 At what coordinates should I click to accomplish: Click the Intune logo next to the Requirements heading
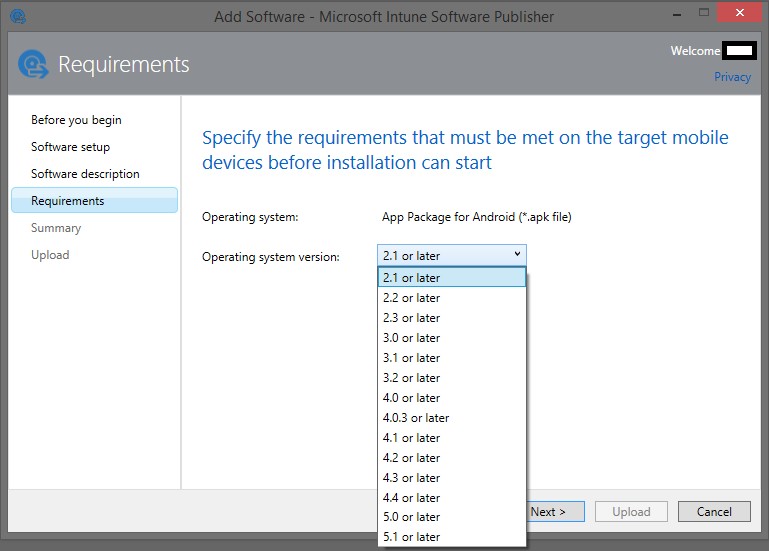coord(33,64)
